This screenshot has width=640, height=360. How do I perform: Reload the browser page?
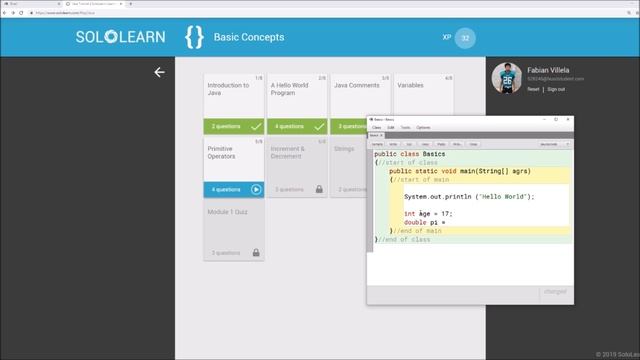pyautogui.click(x=21, y=13)
